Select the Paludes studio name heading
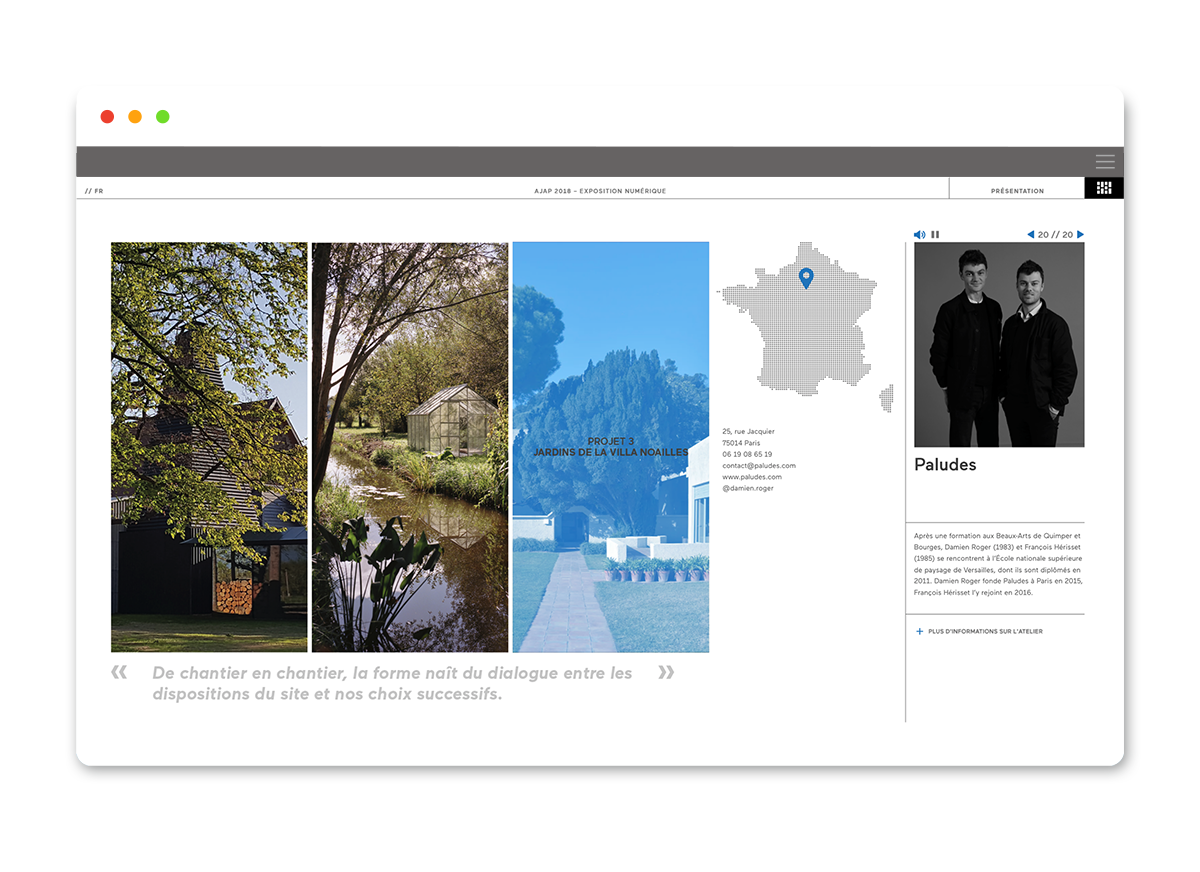The image size is (1200, 872). click(x=945, y=465)
